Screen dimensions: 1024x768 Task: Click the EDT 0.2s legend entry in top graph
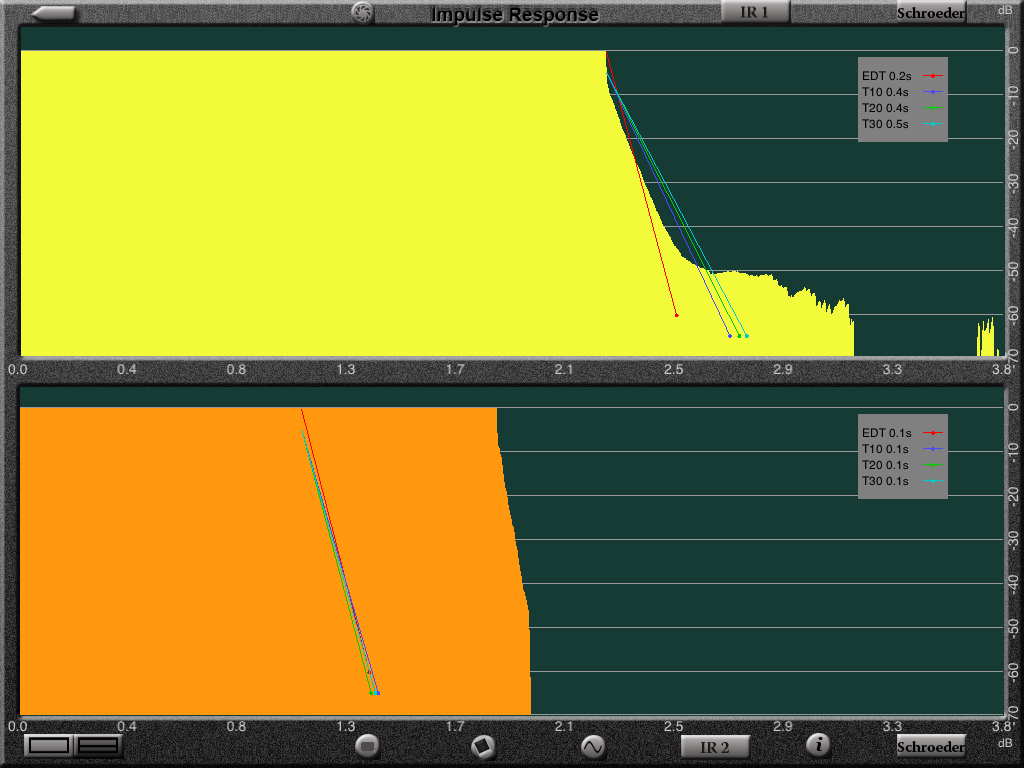tap(901, 76)
